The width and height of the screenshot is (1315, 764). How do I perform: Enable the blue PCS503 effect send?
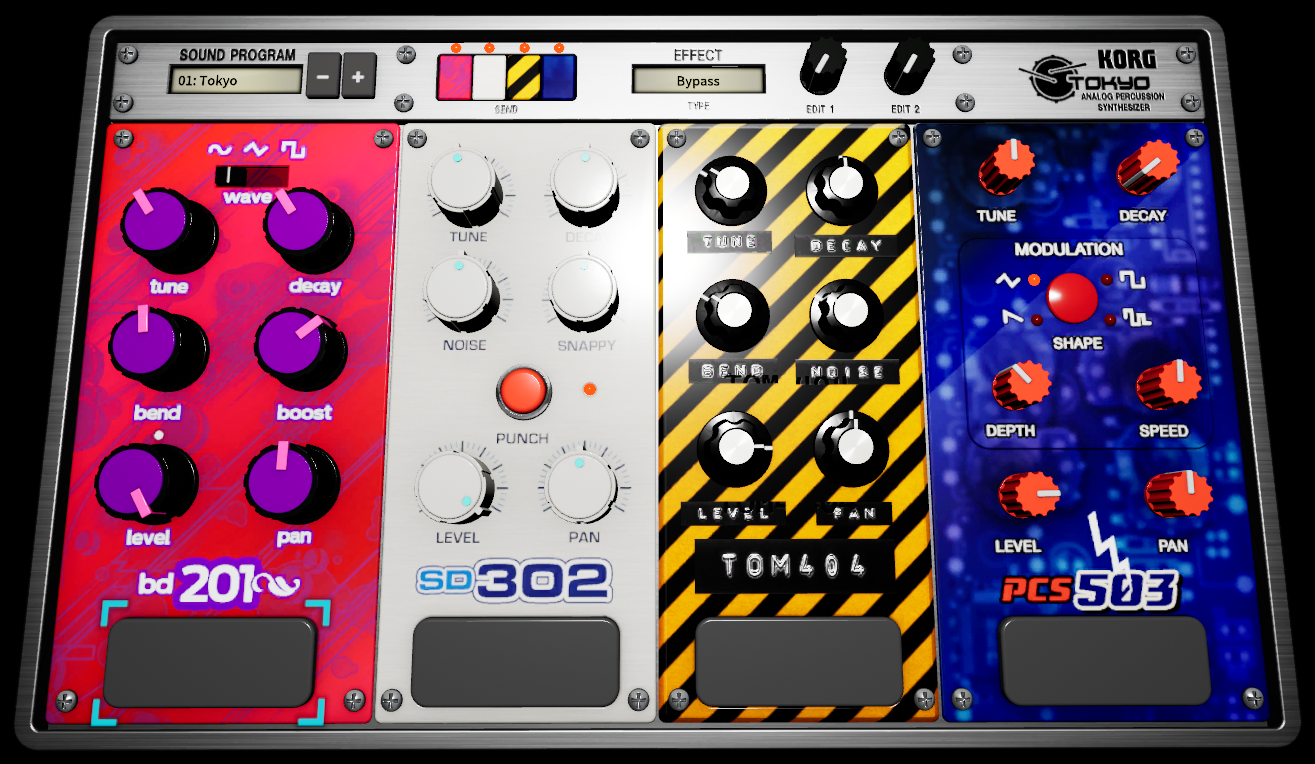[559, 78]
